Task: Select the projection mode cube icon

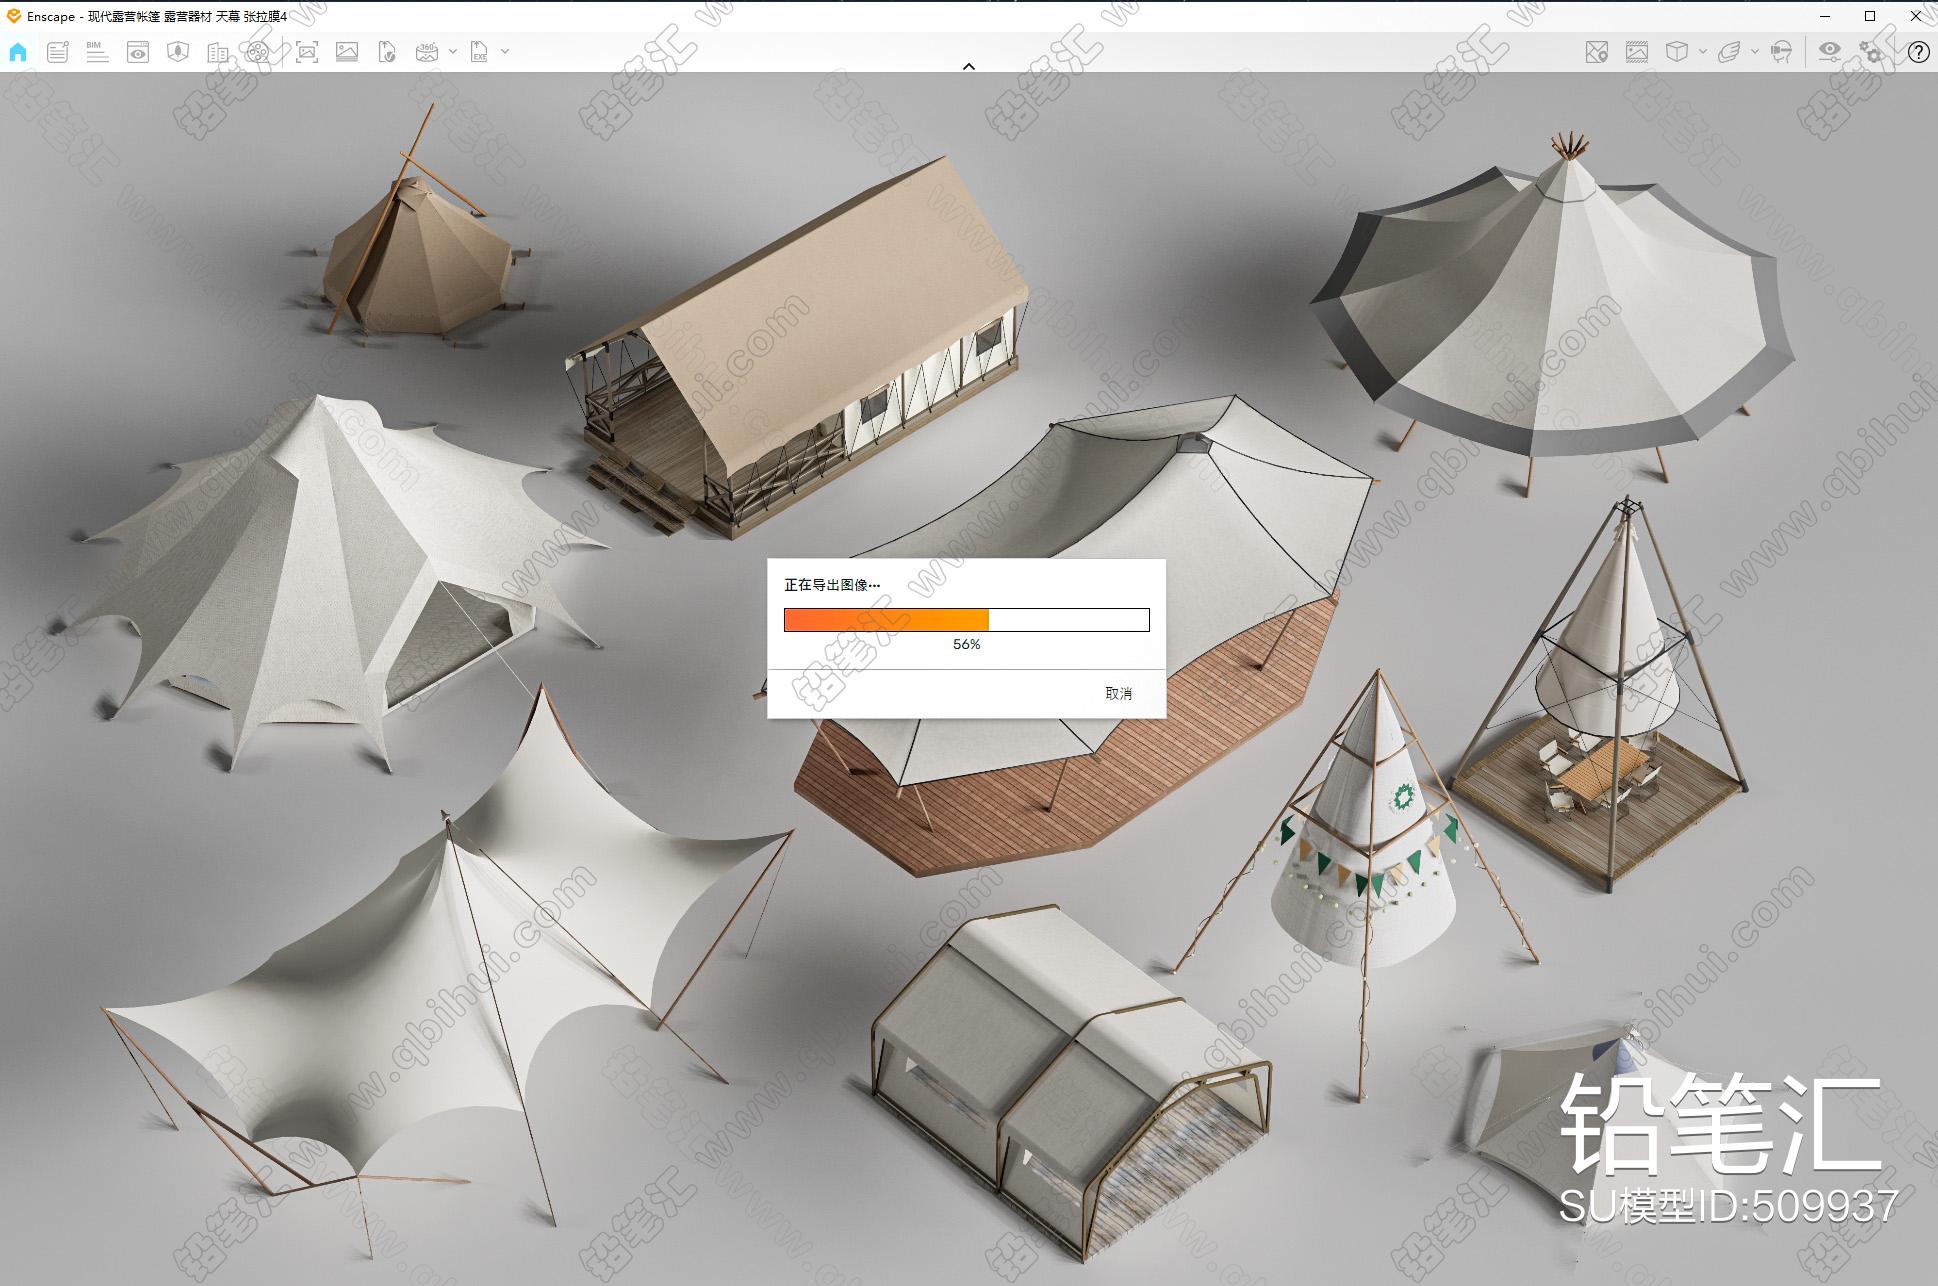Action: point(1677,52)
